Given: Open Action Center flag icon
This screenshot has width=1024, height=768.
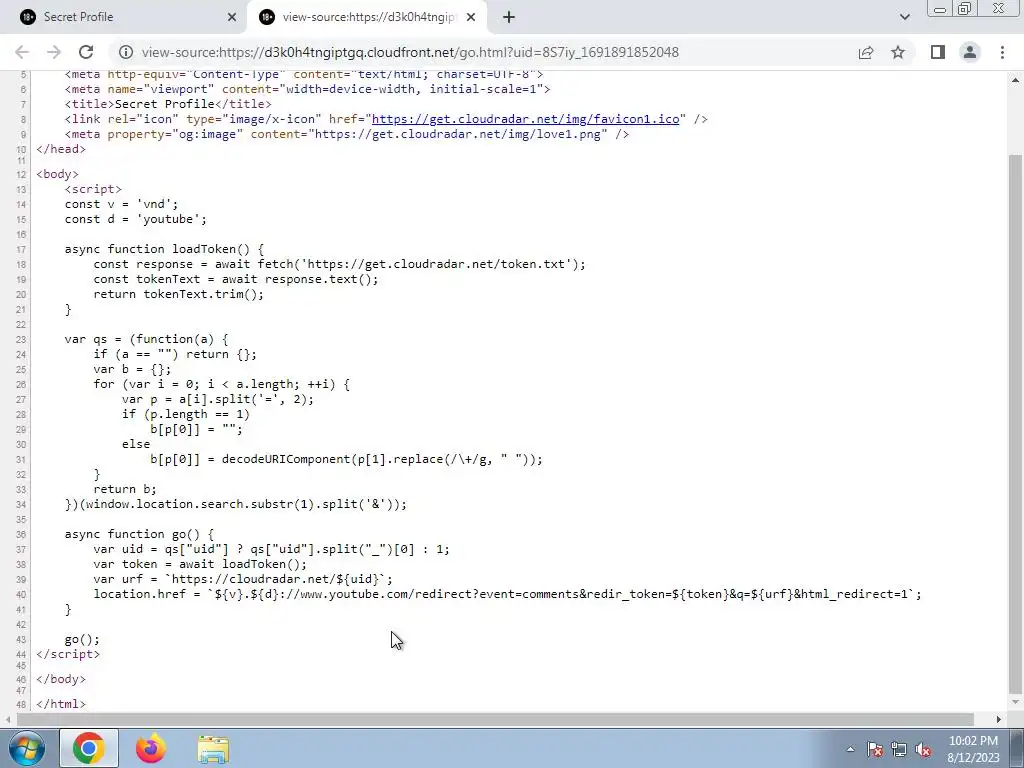Looking at the screenshot, I should 875,750.
